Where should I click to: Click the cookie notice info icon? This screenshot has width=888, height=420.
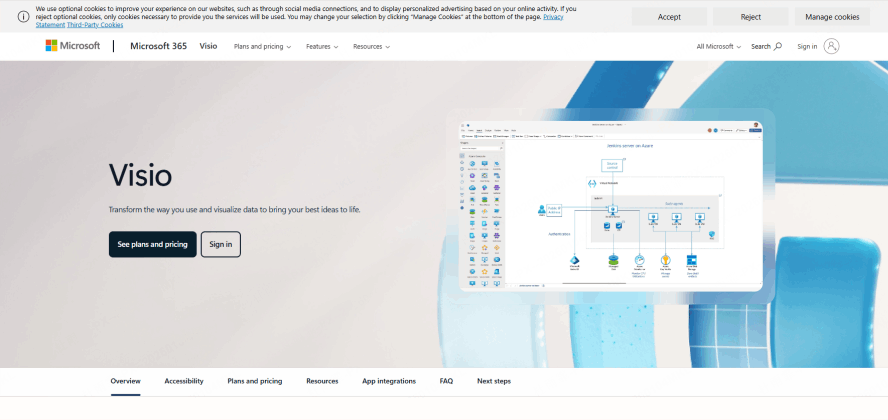click(23, 16)
